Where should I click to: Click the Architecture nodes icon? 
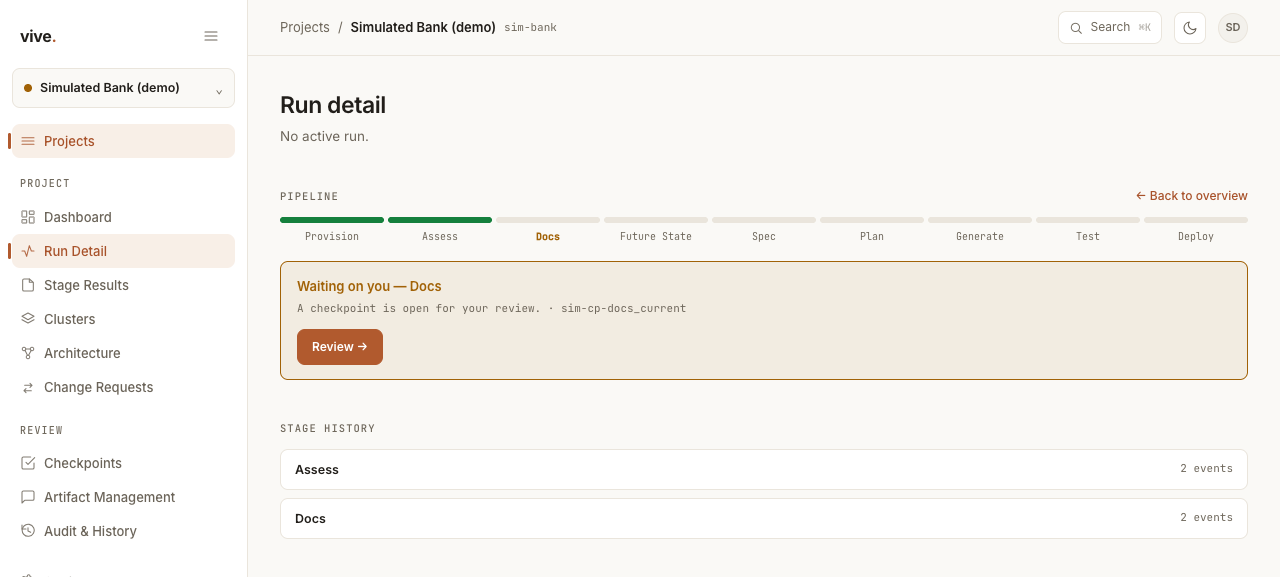pyautogui.click(x=28, y=353)
